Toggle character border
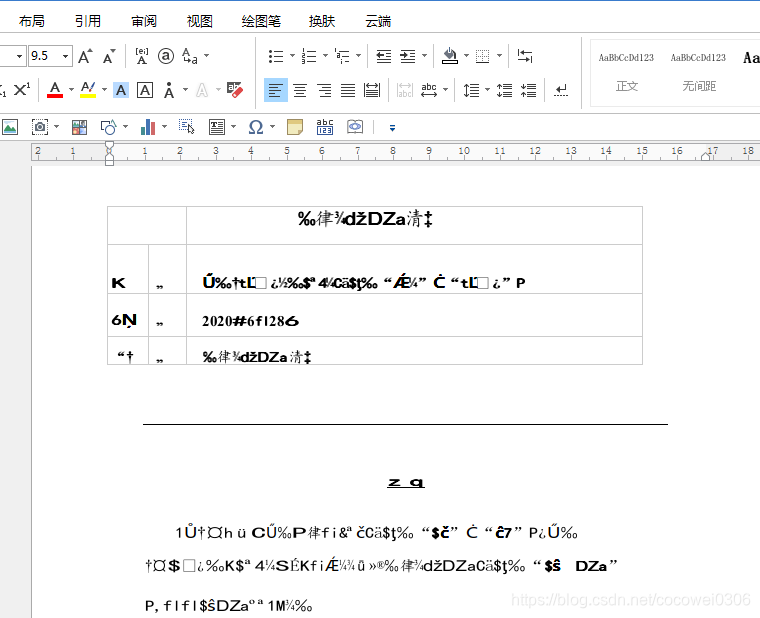 pyautogui.click(x=145, y=90)
